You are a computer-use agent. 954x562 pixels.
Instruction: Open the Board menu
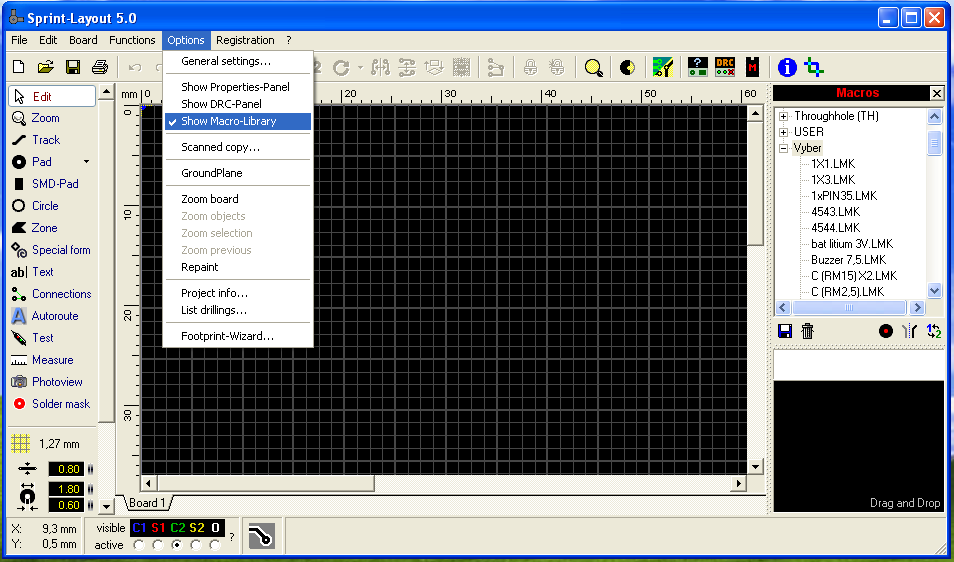click(x=83, y=40)
